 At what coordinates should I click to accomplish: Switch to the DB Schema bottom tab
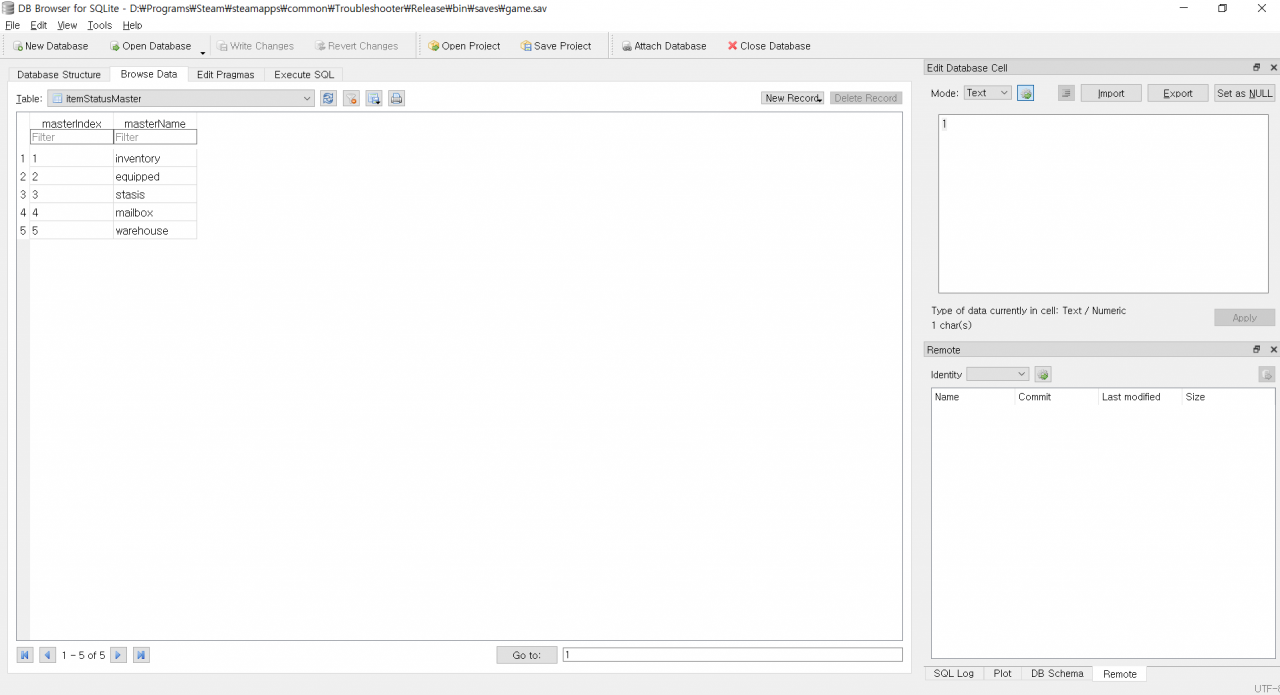[1057, 674]
